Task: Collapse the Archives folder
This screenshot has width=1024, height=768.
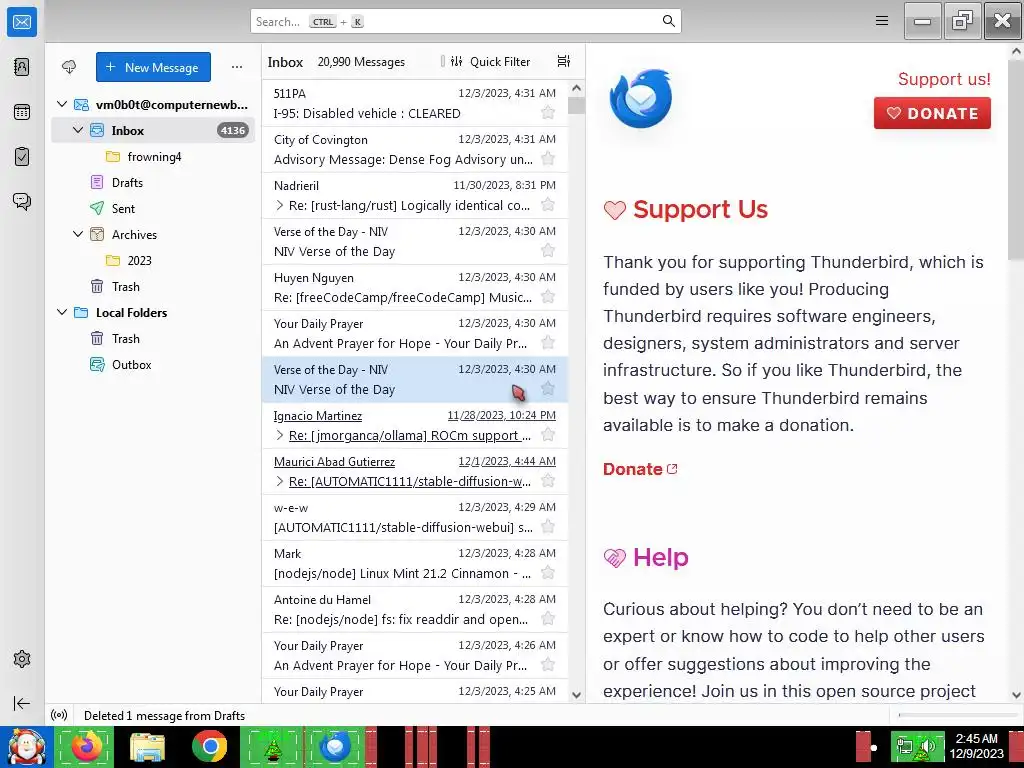Action: click(x=78, y=234)
